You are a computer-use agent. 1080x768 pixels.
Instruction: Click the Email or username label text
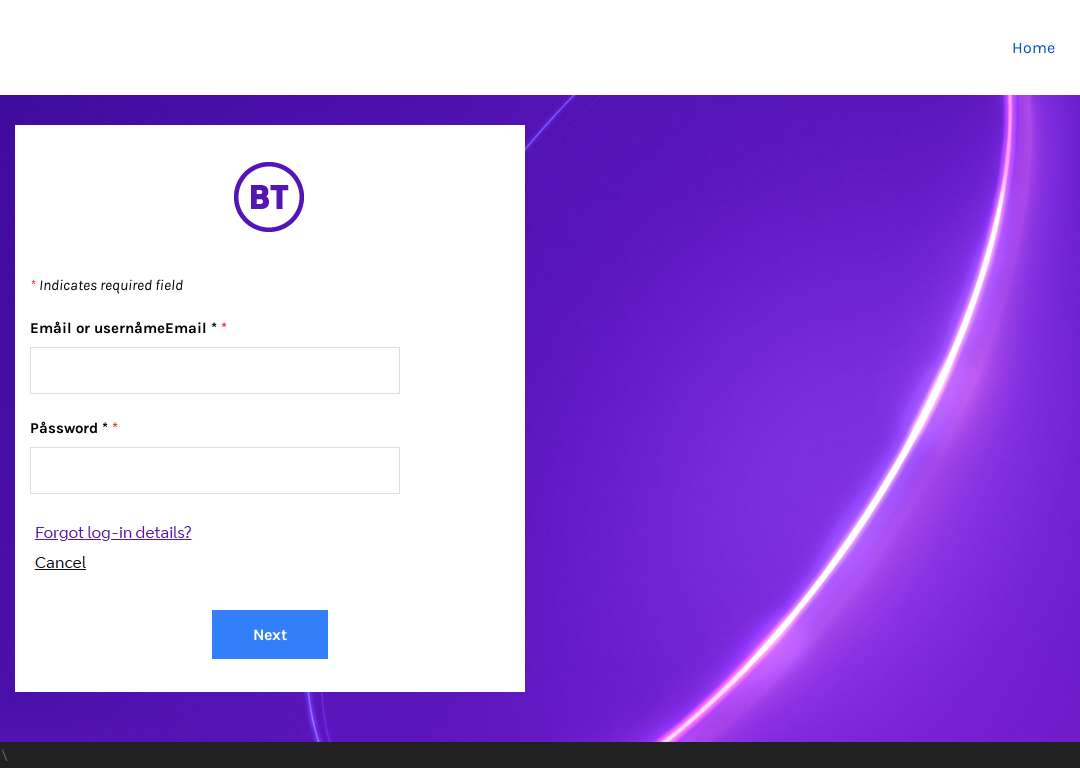pyautogui.click(x=118, y=329)
